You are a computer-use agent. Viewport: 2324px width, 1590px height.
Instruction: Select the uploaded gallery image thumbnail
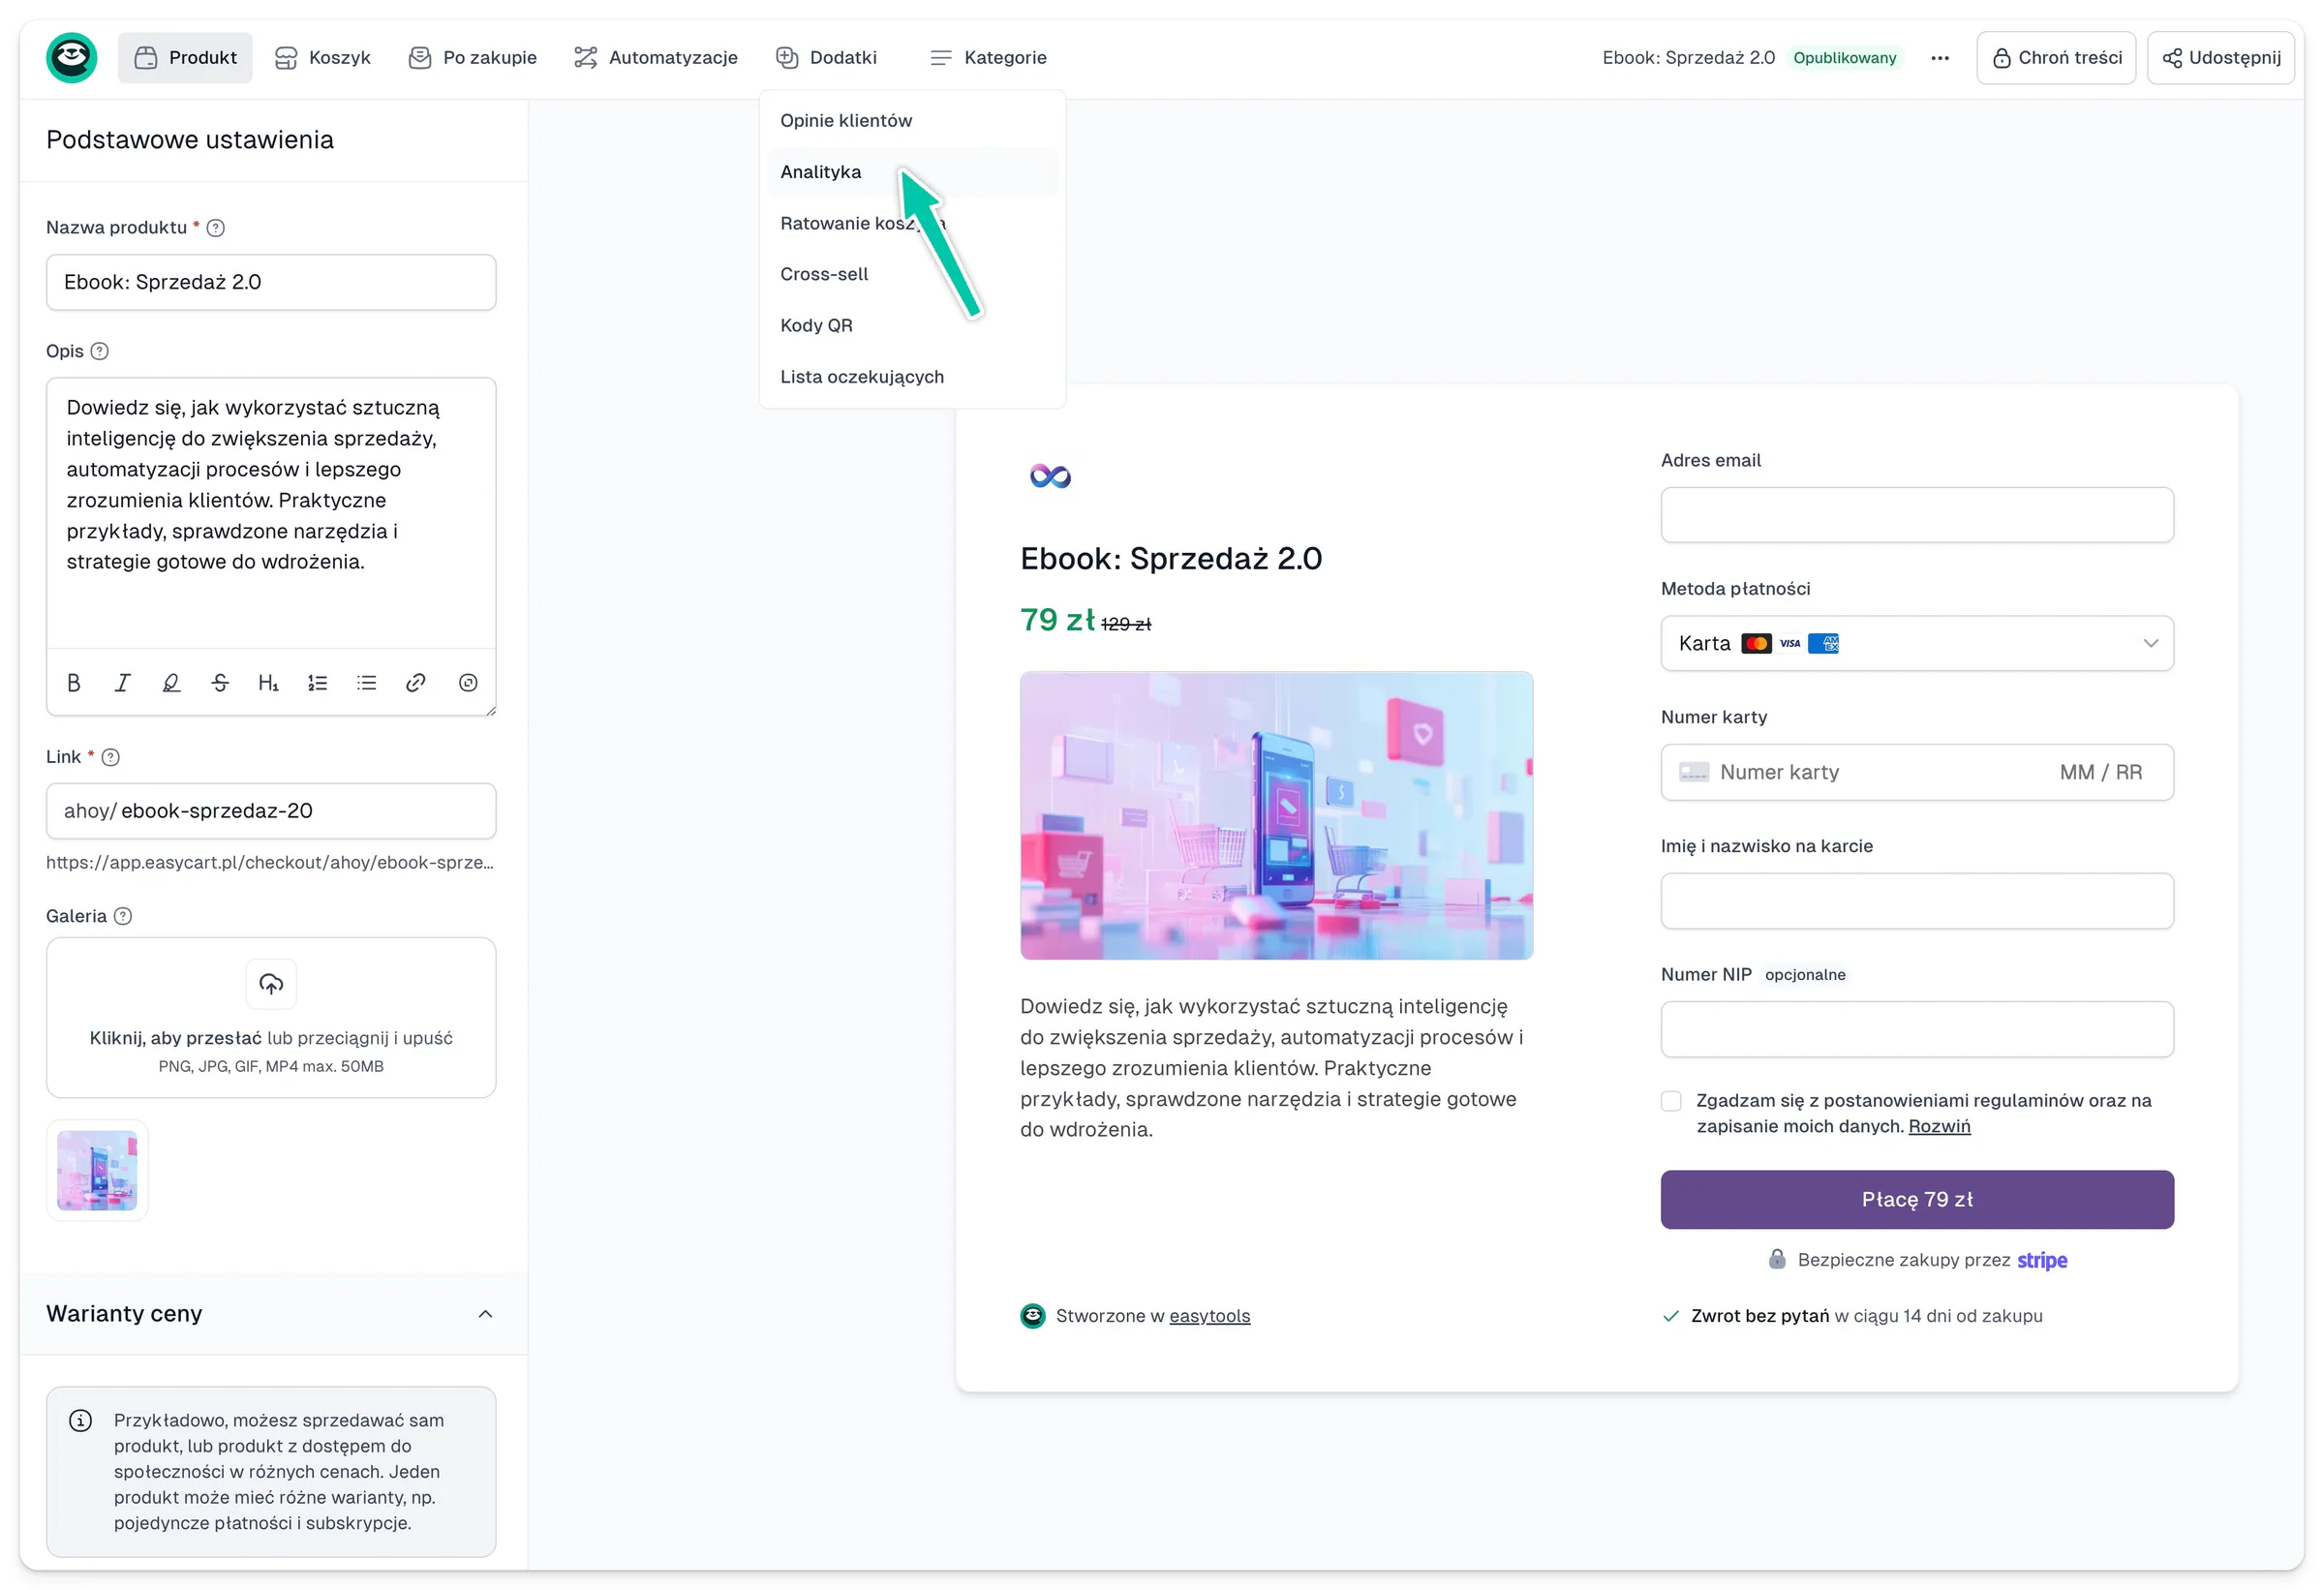97,1170
